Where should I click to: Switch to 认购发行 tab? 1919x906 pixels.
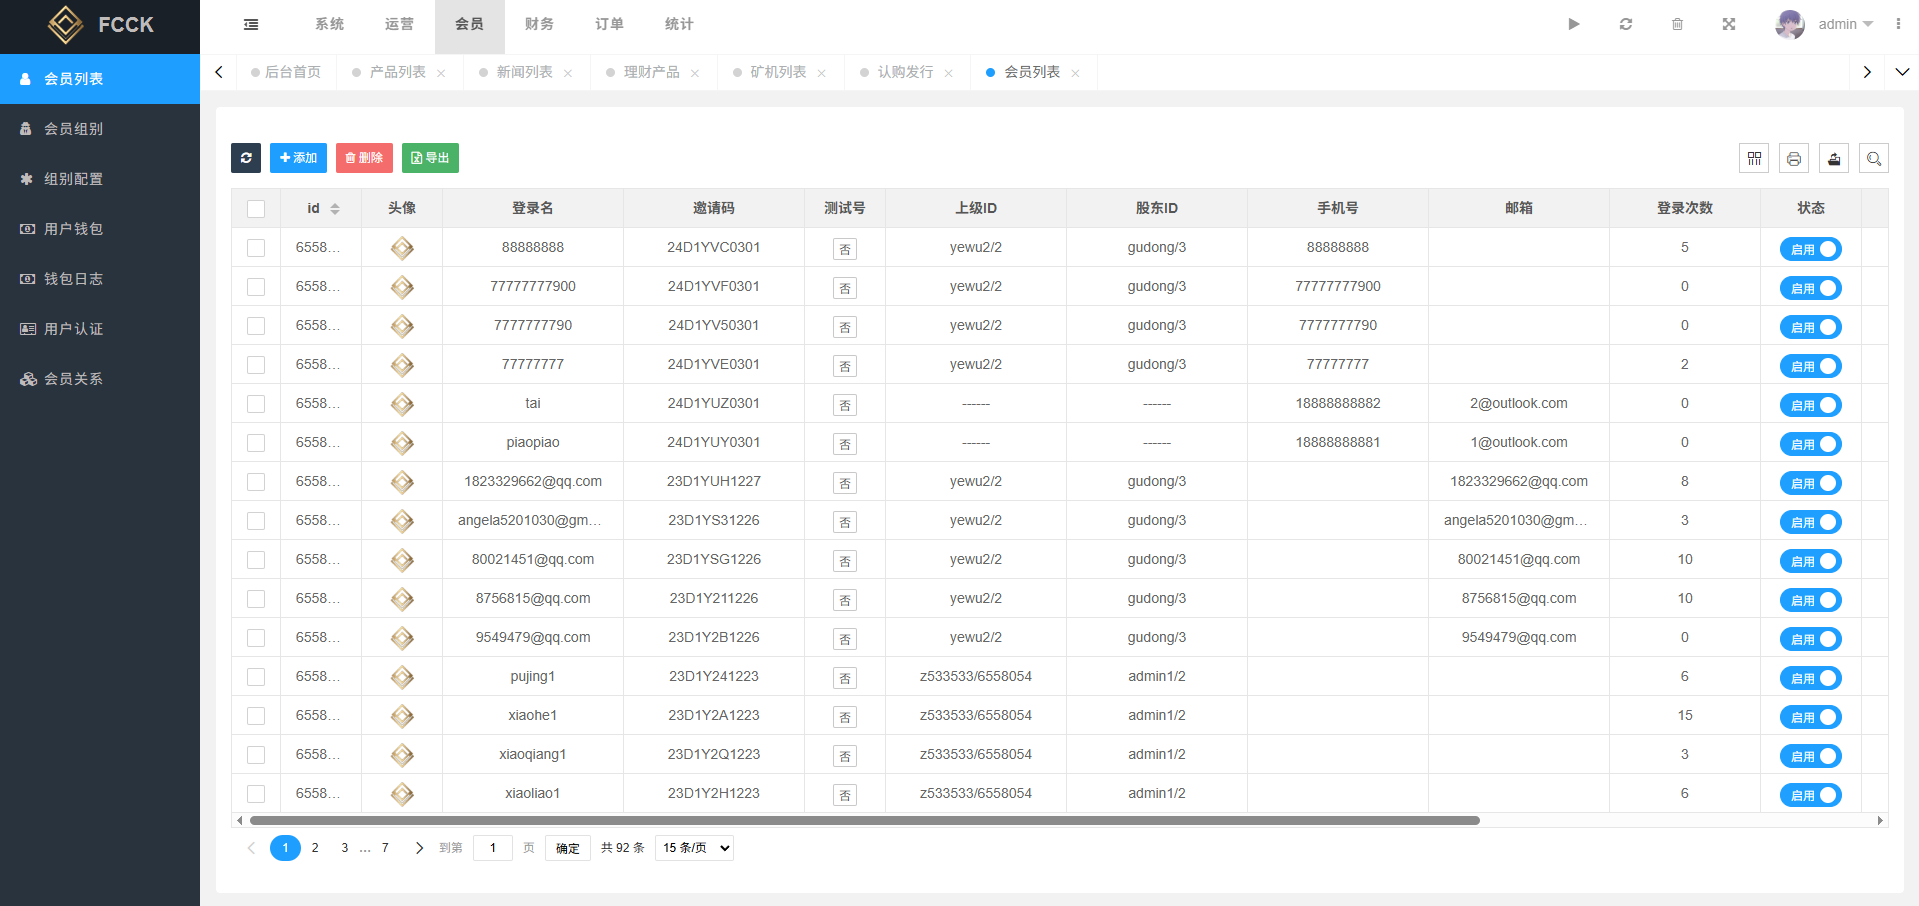point(906,72)
